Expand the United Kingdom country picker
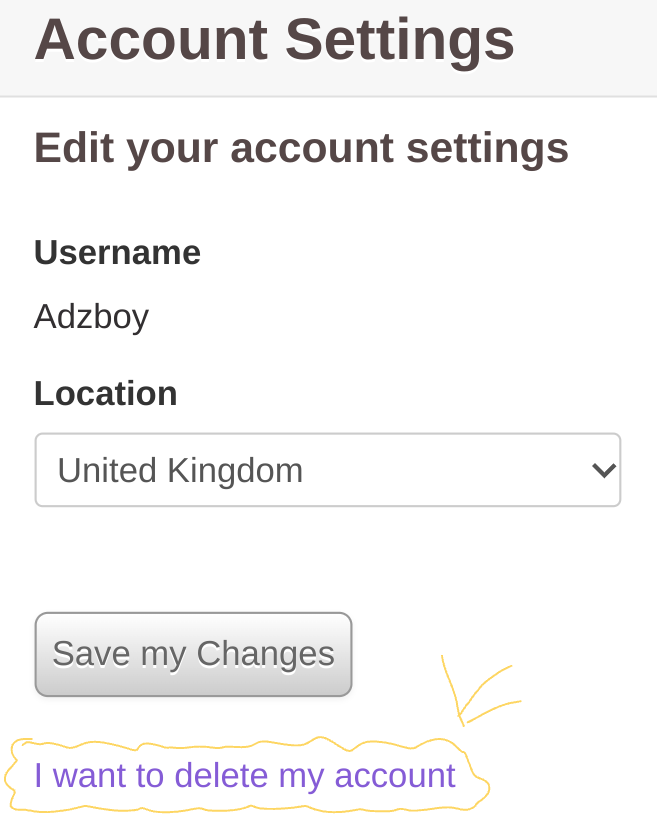This screenshot has width=657, height=817. click(x=328, y=469)
